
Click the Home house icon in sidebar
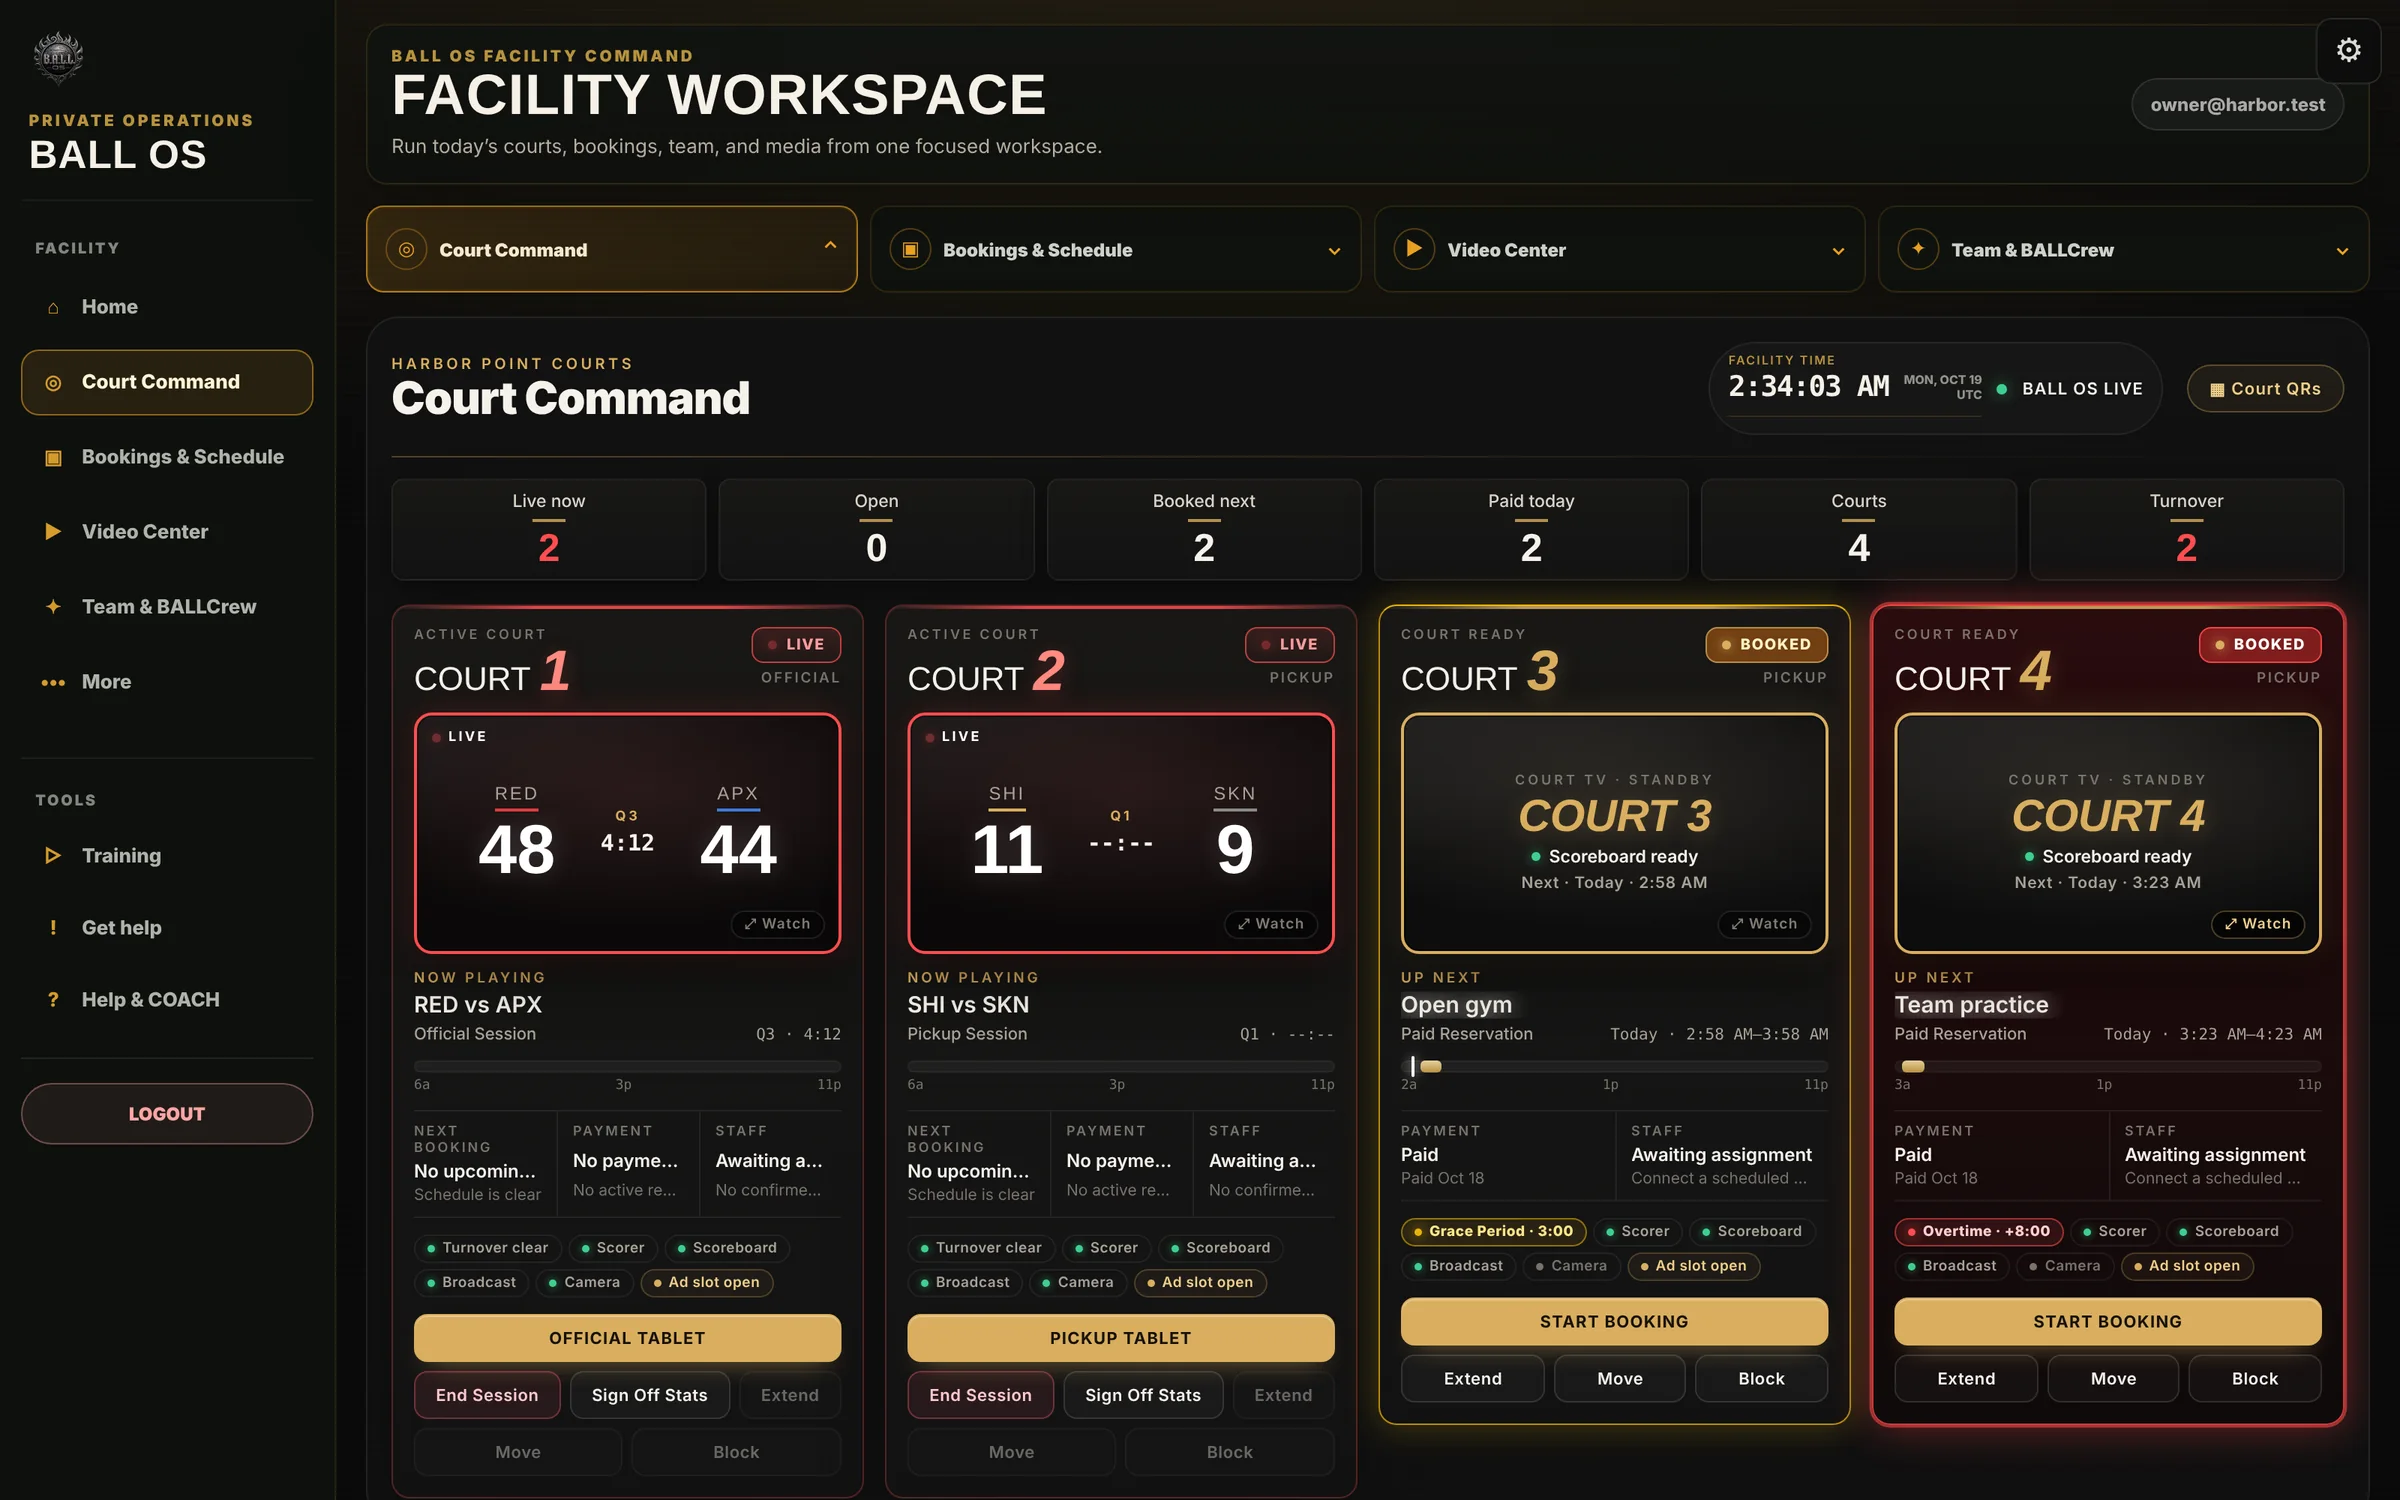53,308
